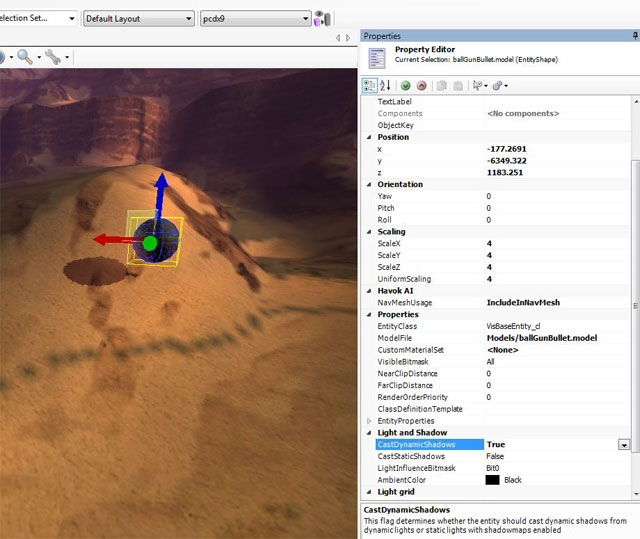Sort properties alphabetically

click(385, 86)
